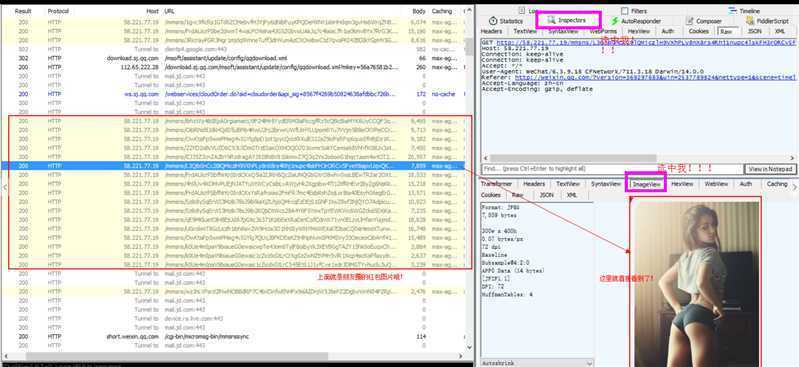
Task: Select the device.ra.live.com:443 tunnel row
Action: tap(234, 319)
